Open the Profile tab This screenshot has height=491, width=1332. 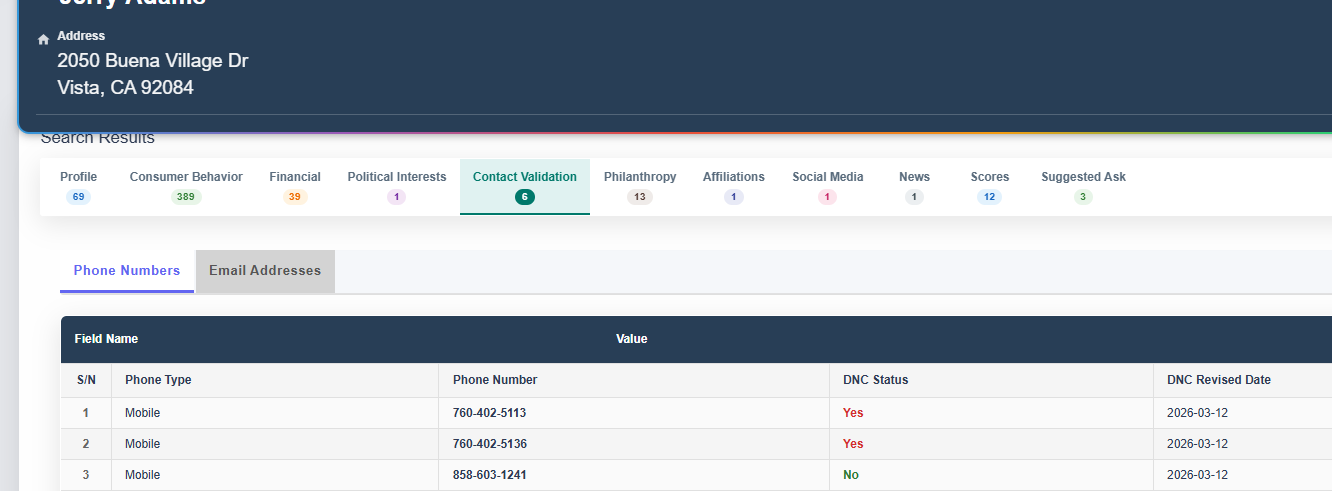pyautogui.click(x=78, y=186)
